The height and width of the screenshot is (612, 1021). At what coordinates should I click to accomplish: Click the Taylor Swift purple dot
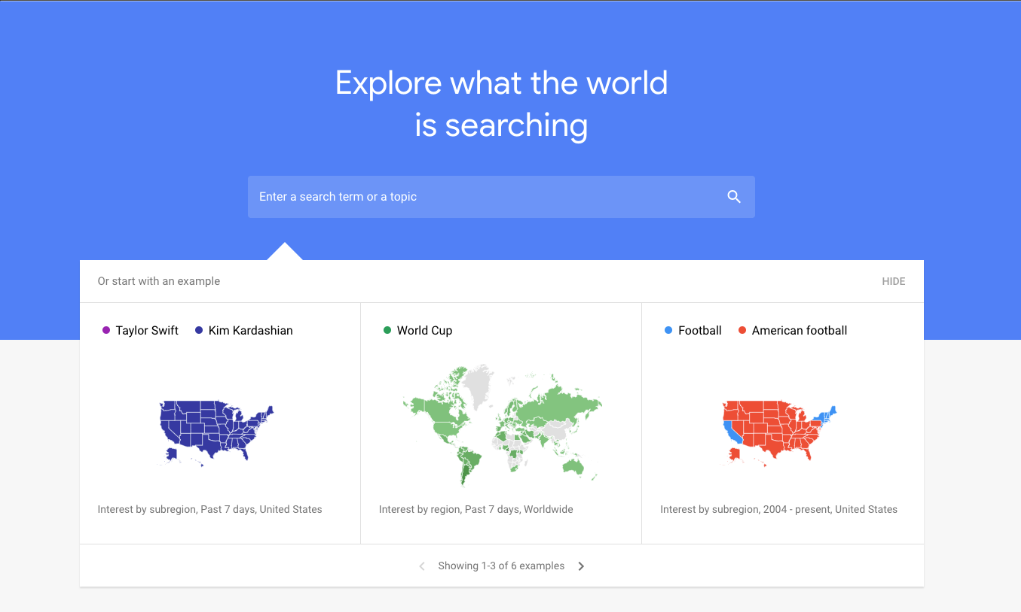[x=106, y=331]
